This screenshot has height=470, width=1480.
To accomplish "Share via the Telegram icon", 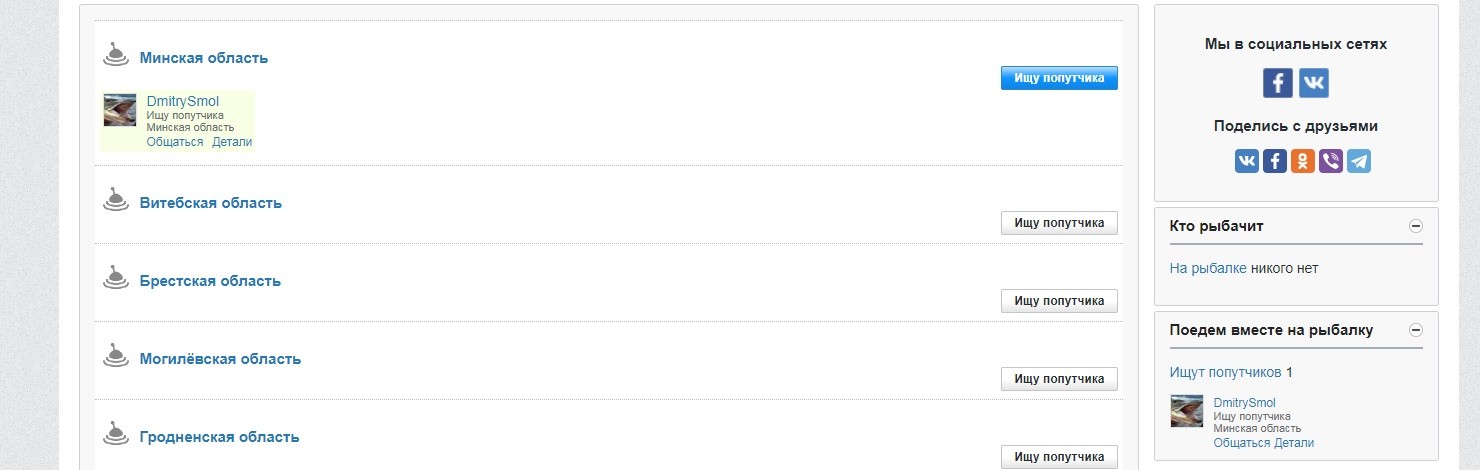I will pos(1359,161).
